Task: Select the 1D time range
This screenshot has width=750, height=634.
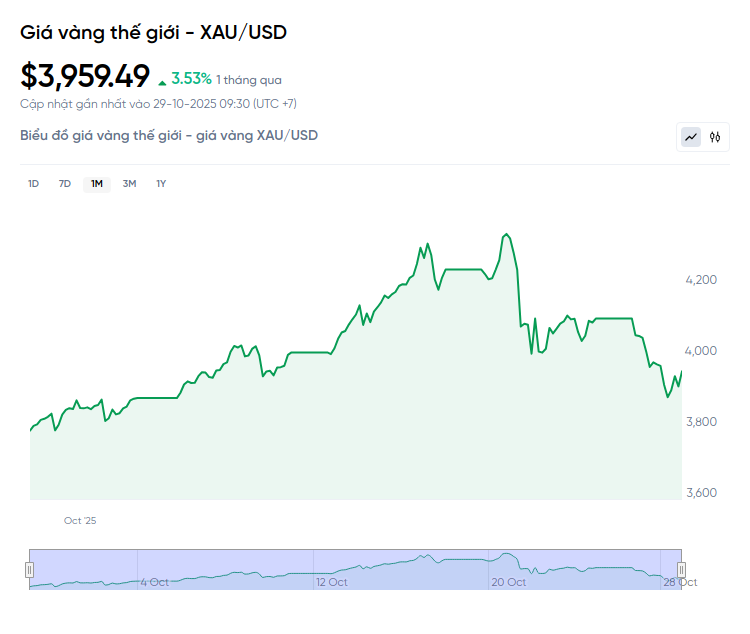Action: (33, 183)
